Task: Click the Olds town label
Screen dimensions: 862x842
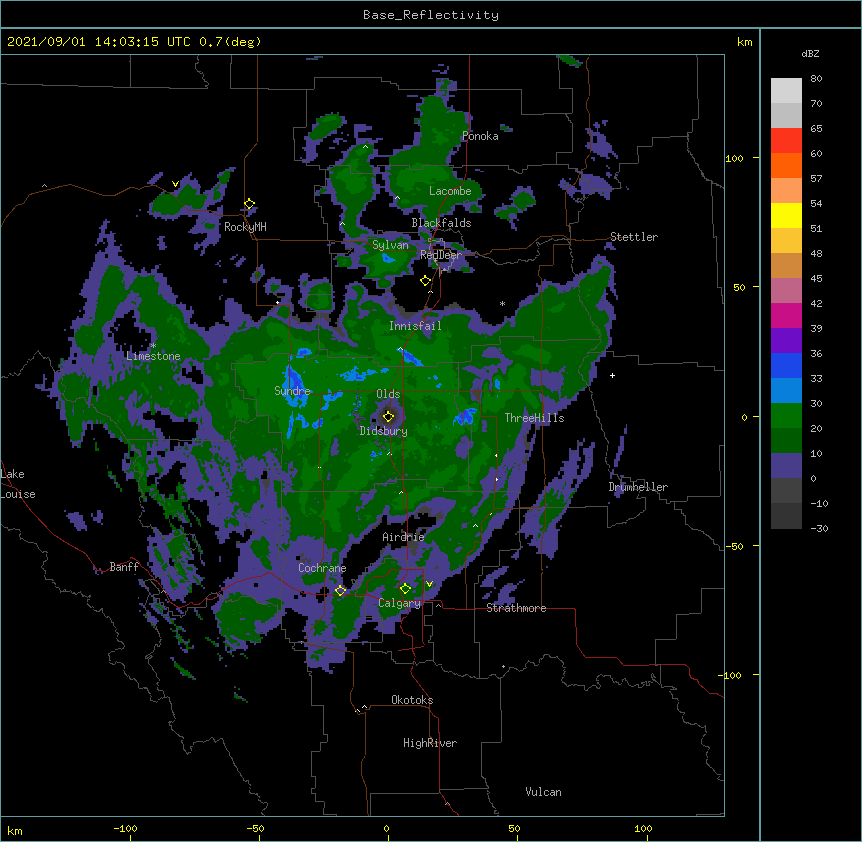Action: click(388, 394)
